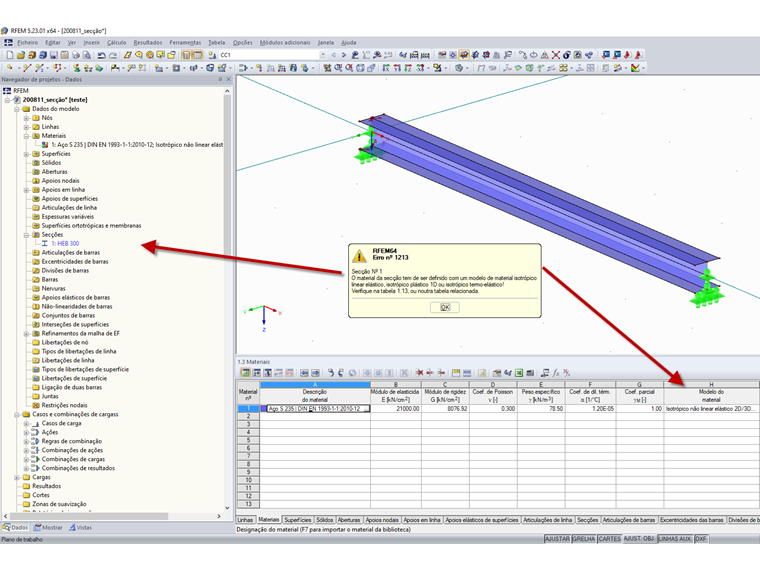Viewport: 760px width, 570px height.
Task: Open the Módulos adicionais menu
Action: point(285,43)
